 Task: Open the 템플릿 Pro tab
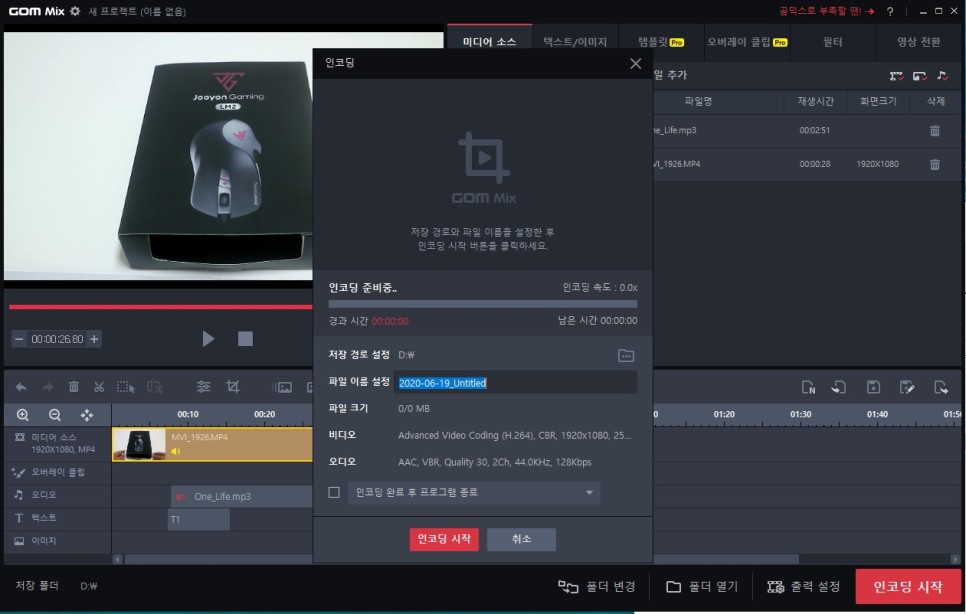pos(660,42)
